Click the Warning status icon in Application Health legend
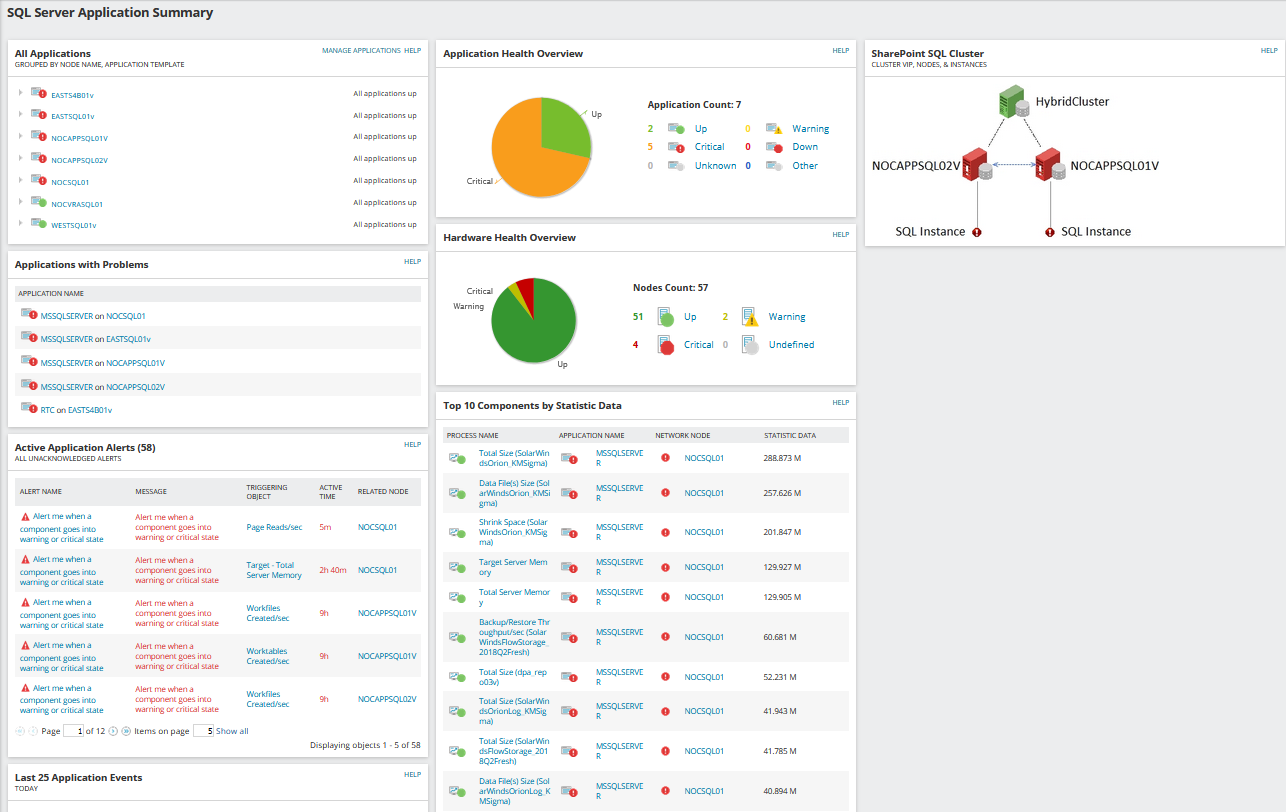Screen dimensions: 1286x812 774,129
